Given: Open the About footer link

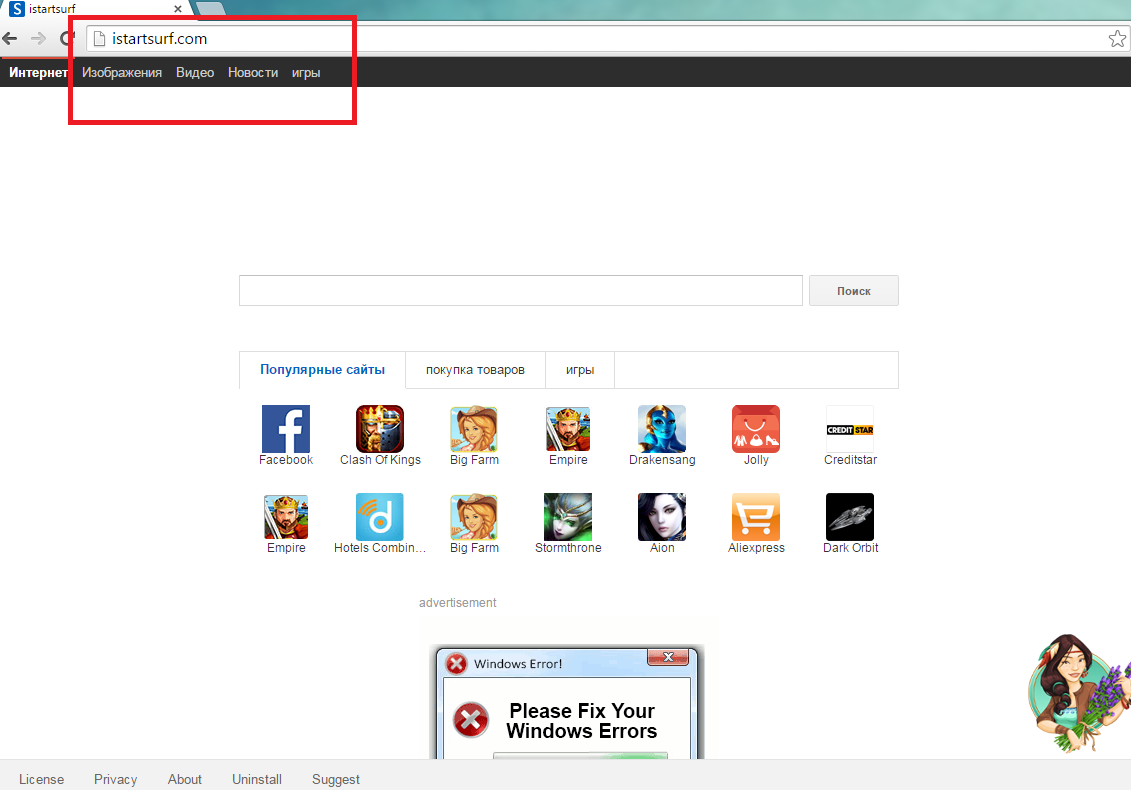Looking at the screenshot, I should 185,779.
